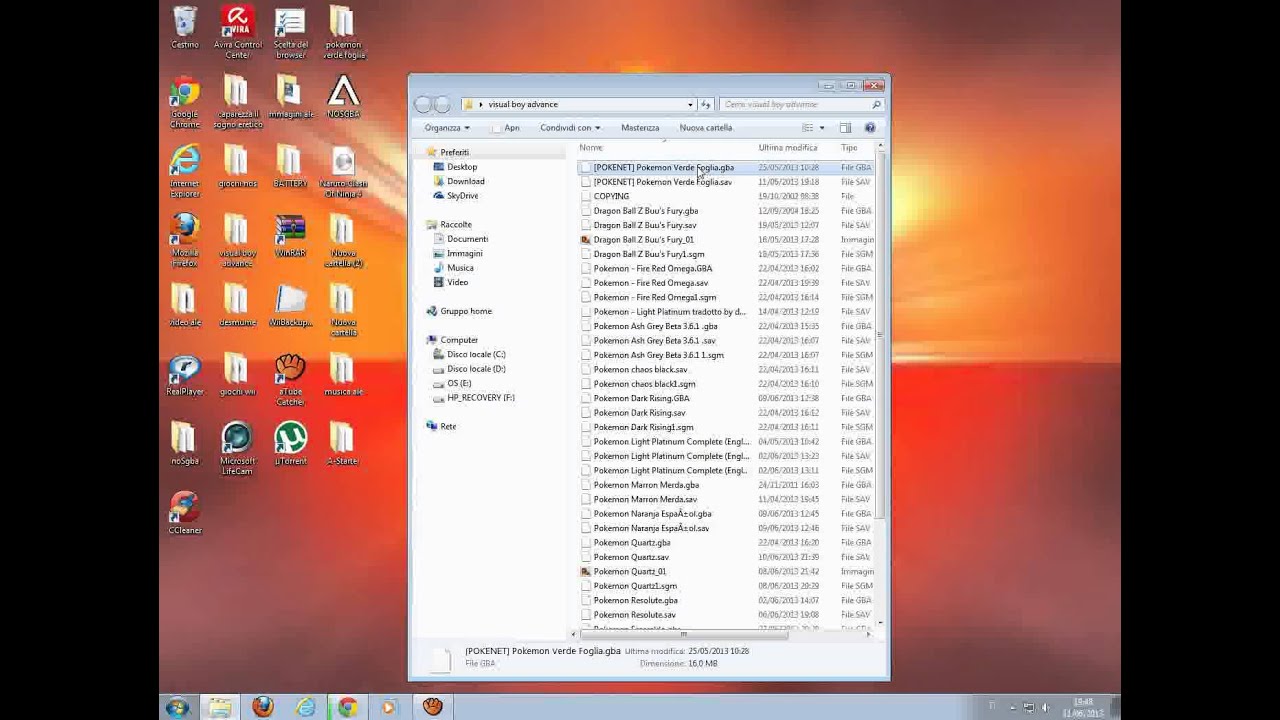Select Dragon Ball Z Buu's Fury.gba file
The width and height of the screenshot is (1280, 720).
click(x=646, y=211)
